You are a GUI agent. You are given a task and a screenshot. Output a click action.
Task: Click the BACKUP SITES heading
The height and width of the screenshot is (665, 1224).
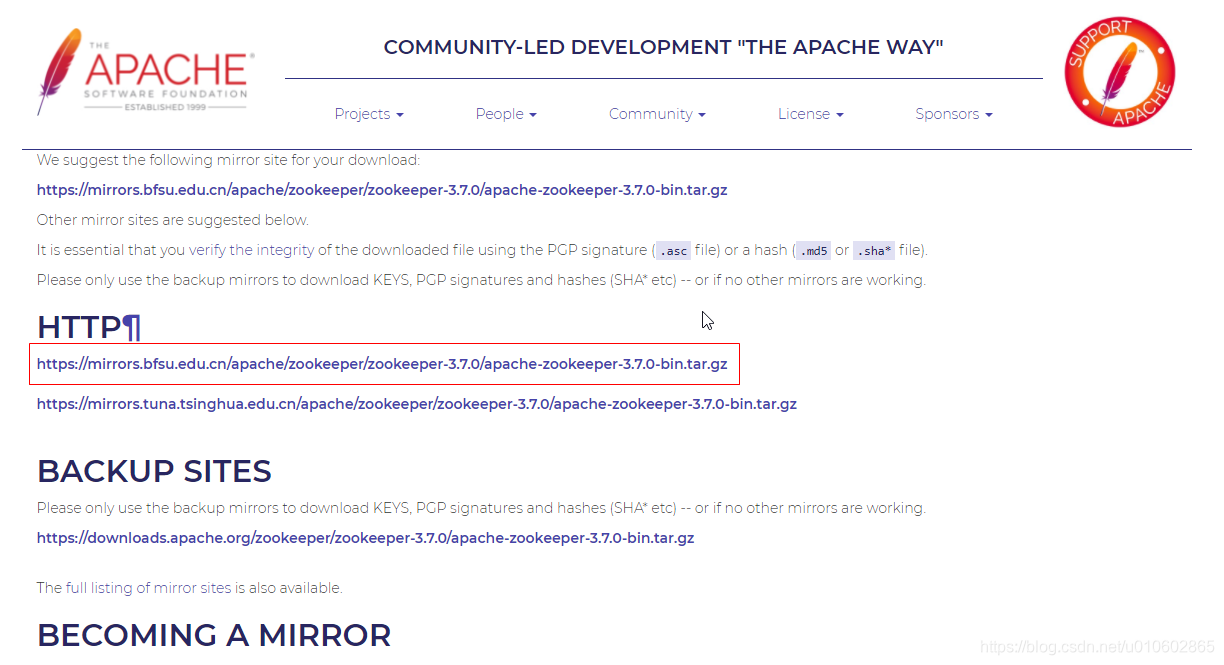pyautogui.click(x=154, y=471)
